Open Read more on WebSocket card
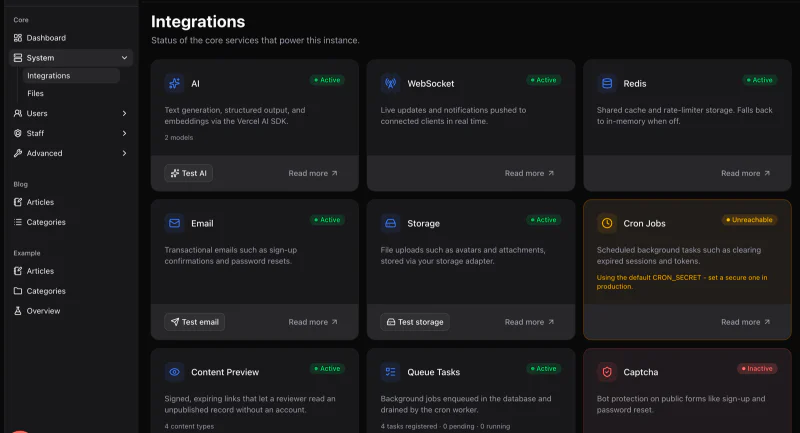 click(529, 173)
